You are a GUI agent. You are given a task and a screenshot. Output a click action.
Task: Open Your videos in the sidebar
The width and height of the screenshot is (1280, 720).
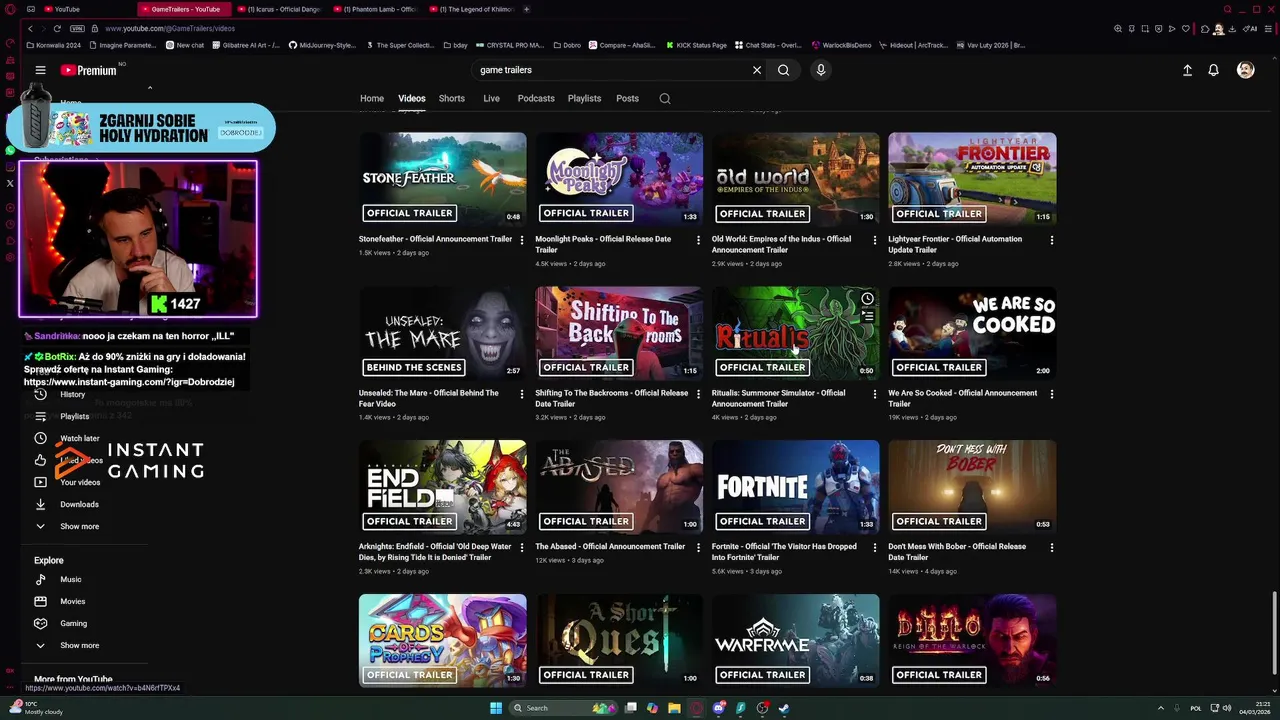pyautogui.click(x=80, y=482)
